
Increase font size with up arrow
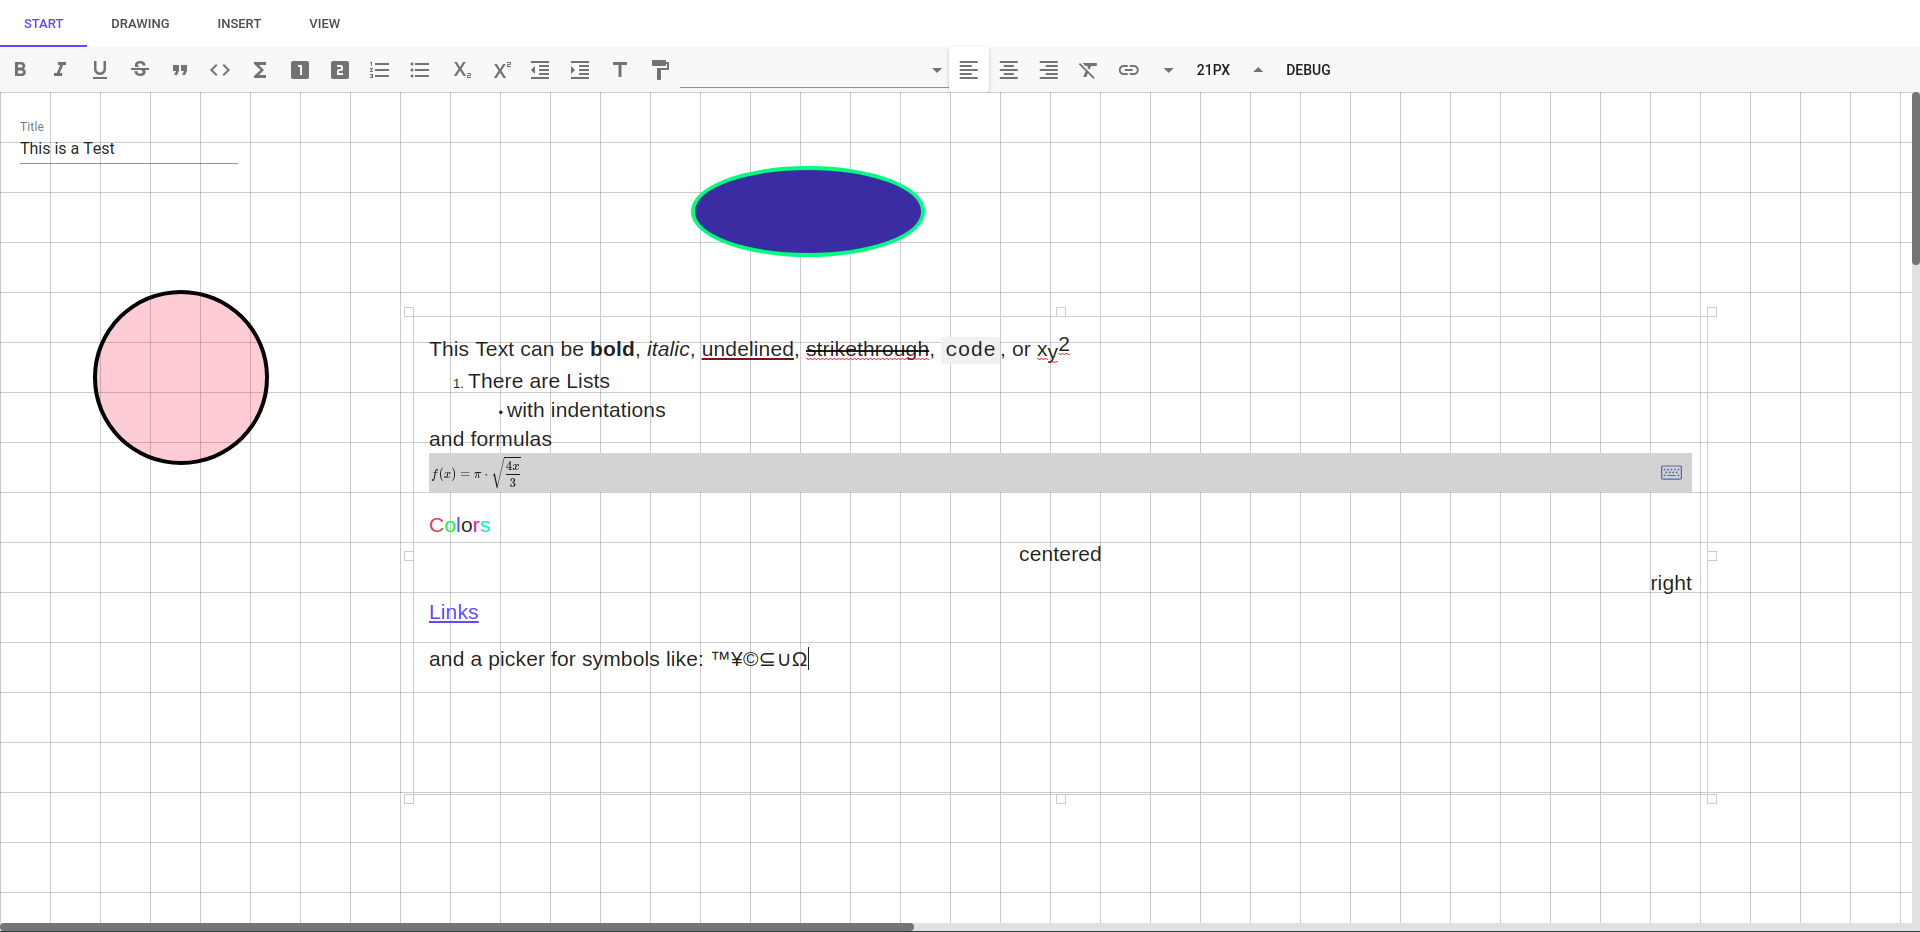pyautogui.click(x=1258, y=70)
